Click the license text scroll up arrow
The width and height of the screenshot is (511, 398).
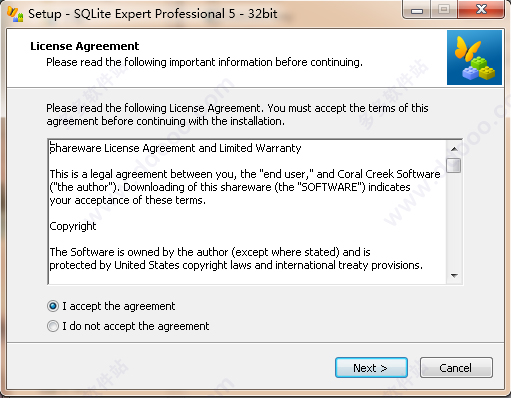pos(454,149)
